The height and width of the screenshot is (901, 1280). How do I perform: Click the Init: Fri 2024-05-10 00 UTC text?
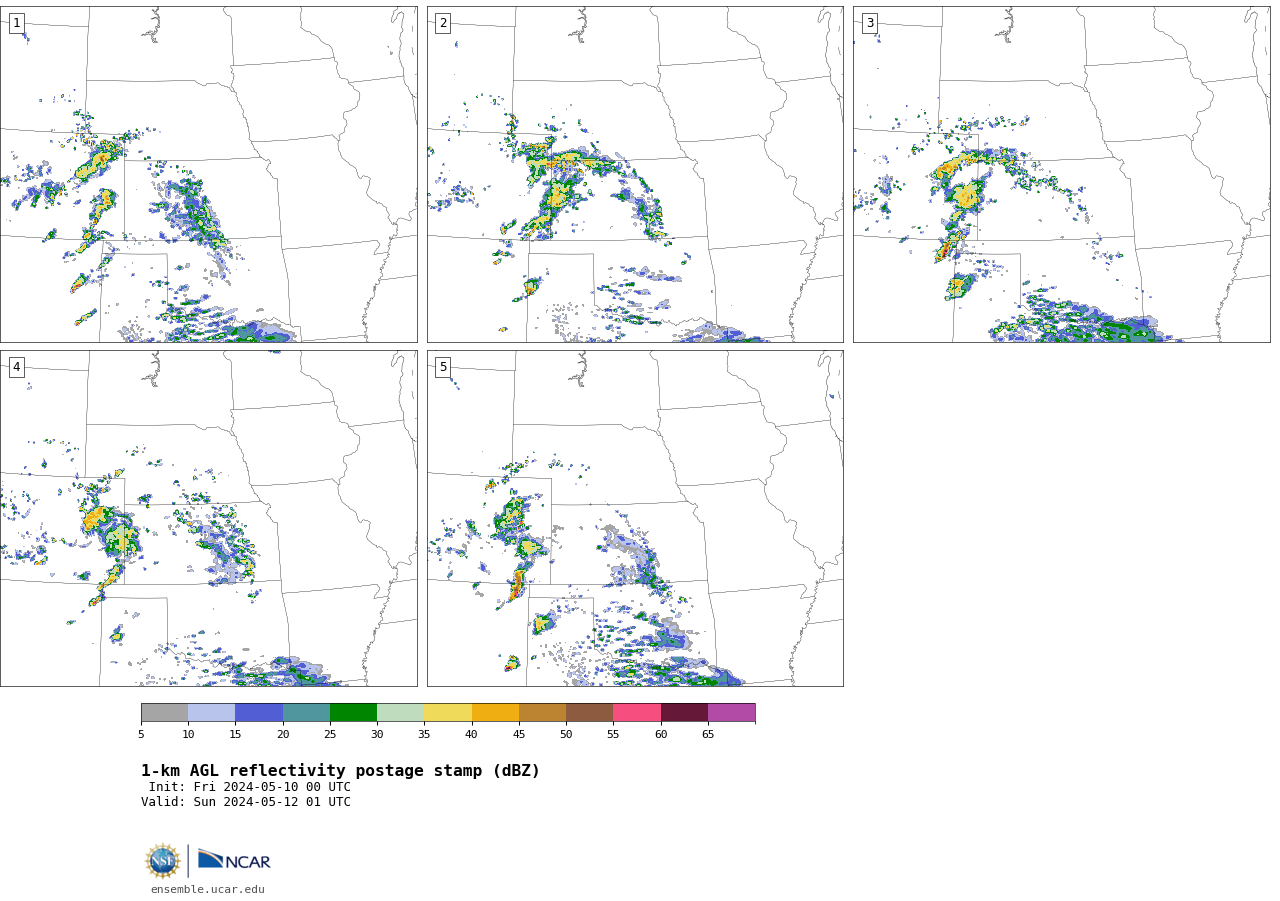(x=250, y=787)
